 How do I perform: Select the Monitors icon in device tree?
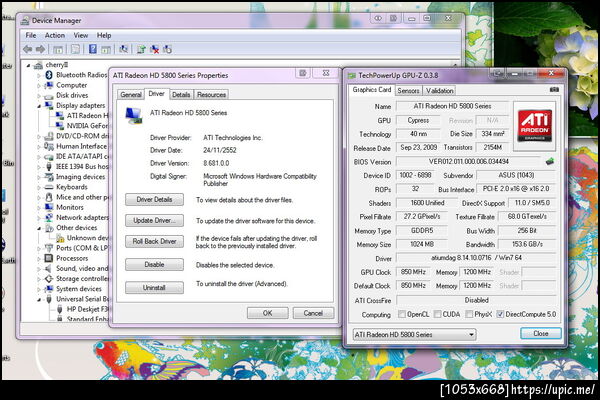49,207
